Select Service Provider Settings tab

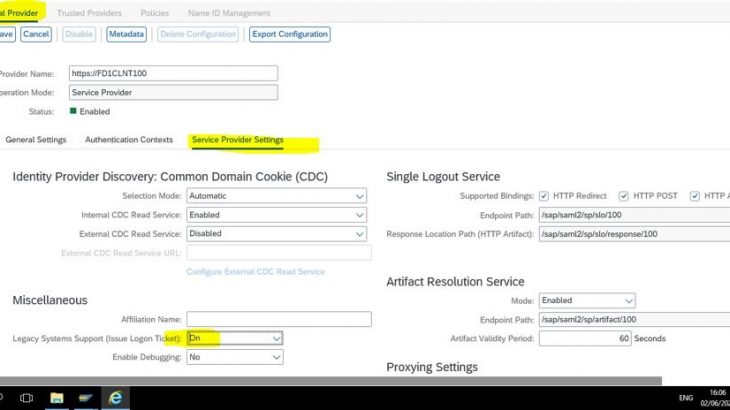click(x=237, y=140)
